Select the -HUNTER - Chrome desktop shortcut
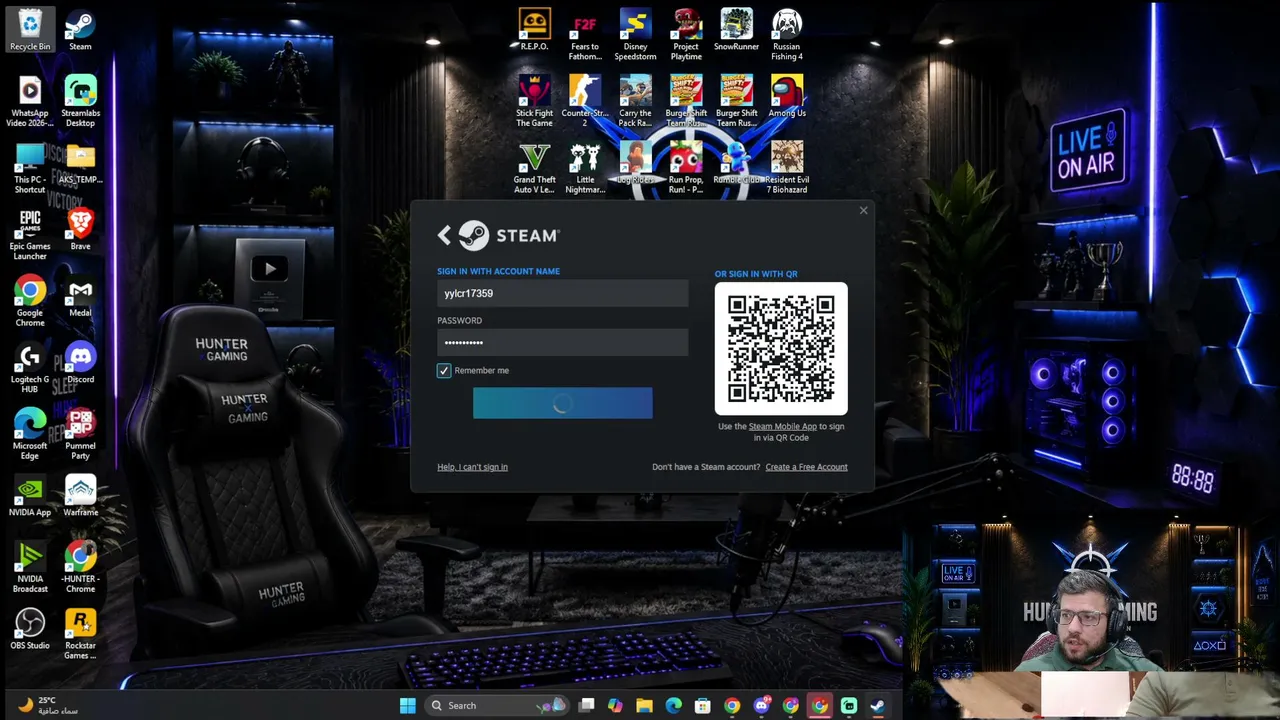1280x720 pixels. pos(80,567)
